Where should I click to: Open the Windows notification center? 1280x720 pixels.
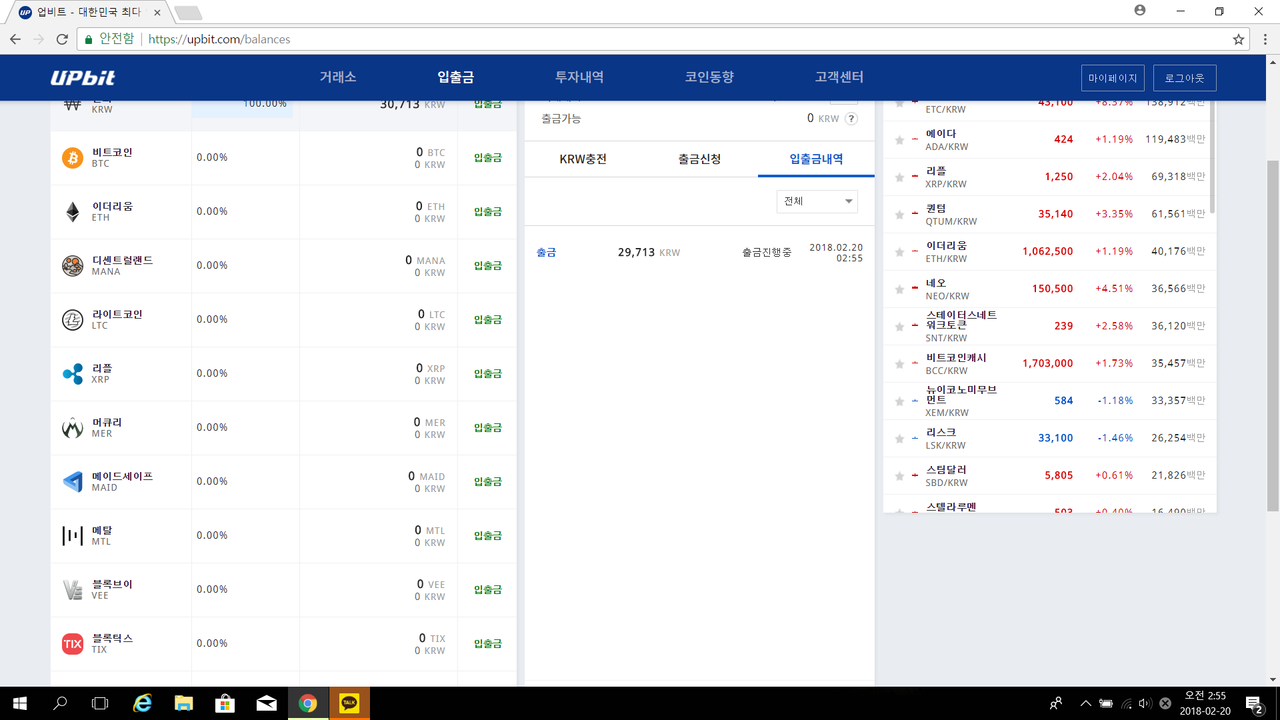(1254, 703)
